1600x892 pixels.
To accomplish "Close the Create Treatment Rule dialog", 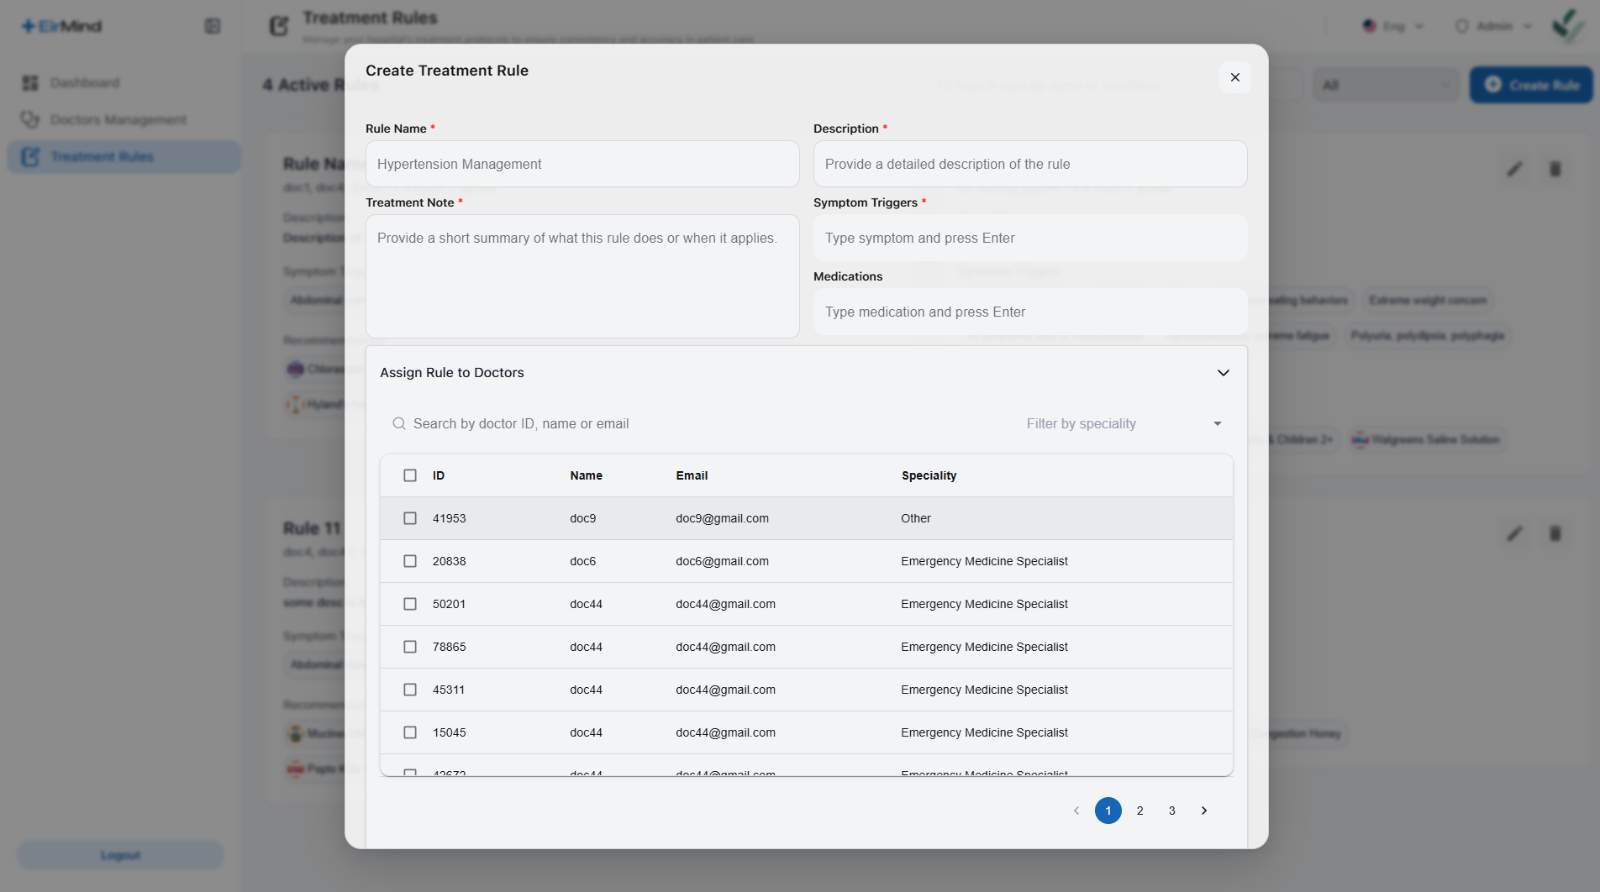I will point(1235,77).
